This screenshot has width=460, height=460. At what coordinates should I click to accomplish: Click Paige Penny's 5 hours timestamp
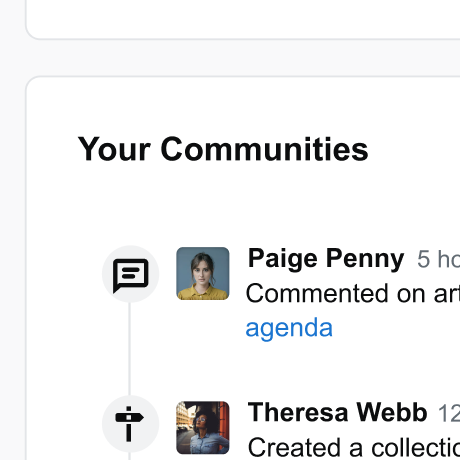pyautogui.click(x=438, y=259)
